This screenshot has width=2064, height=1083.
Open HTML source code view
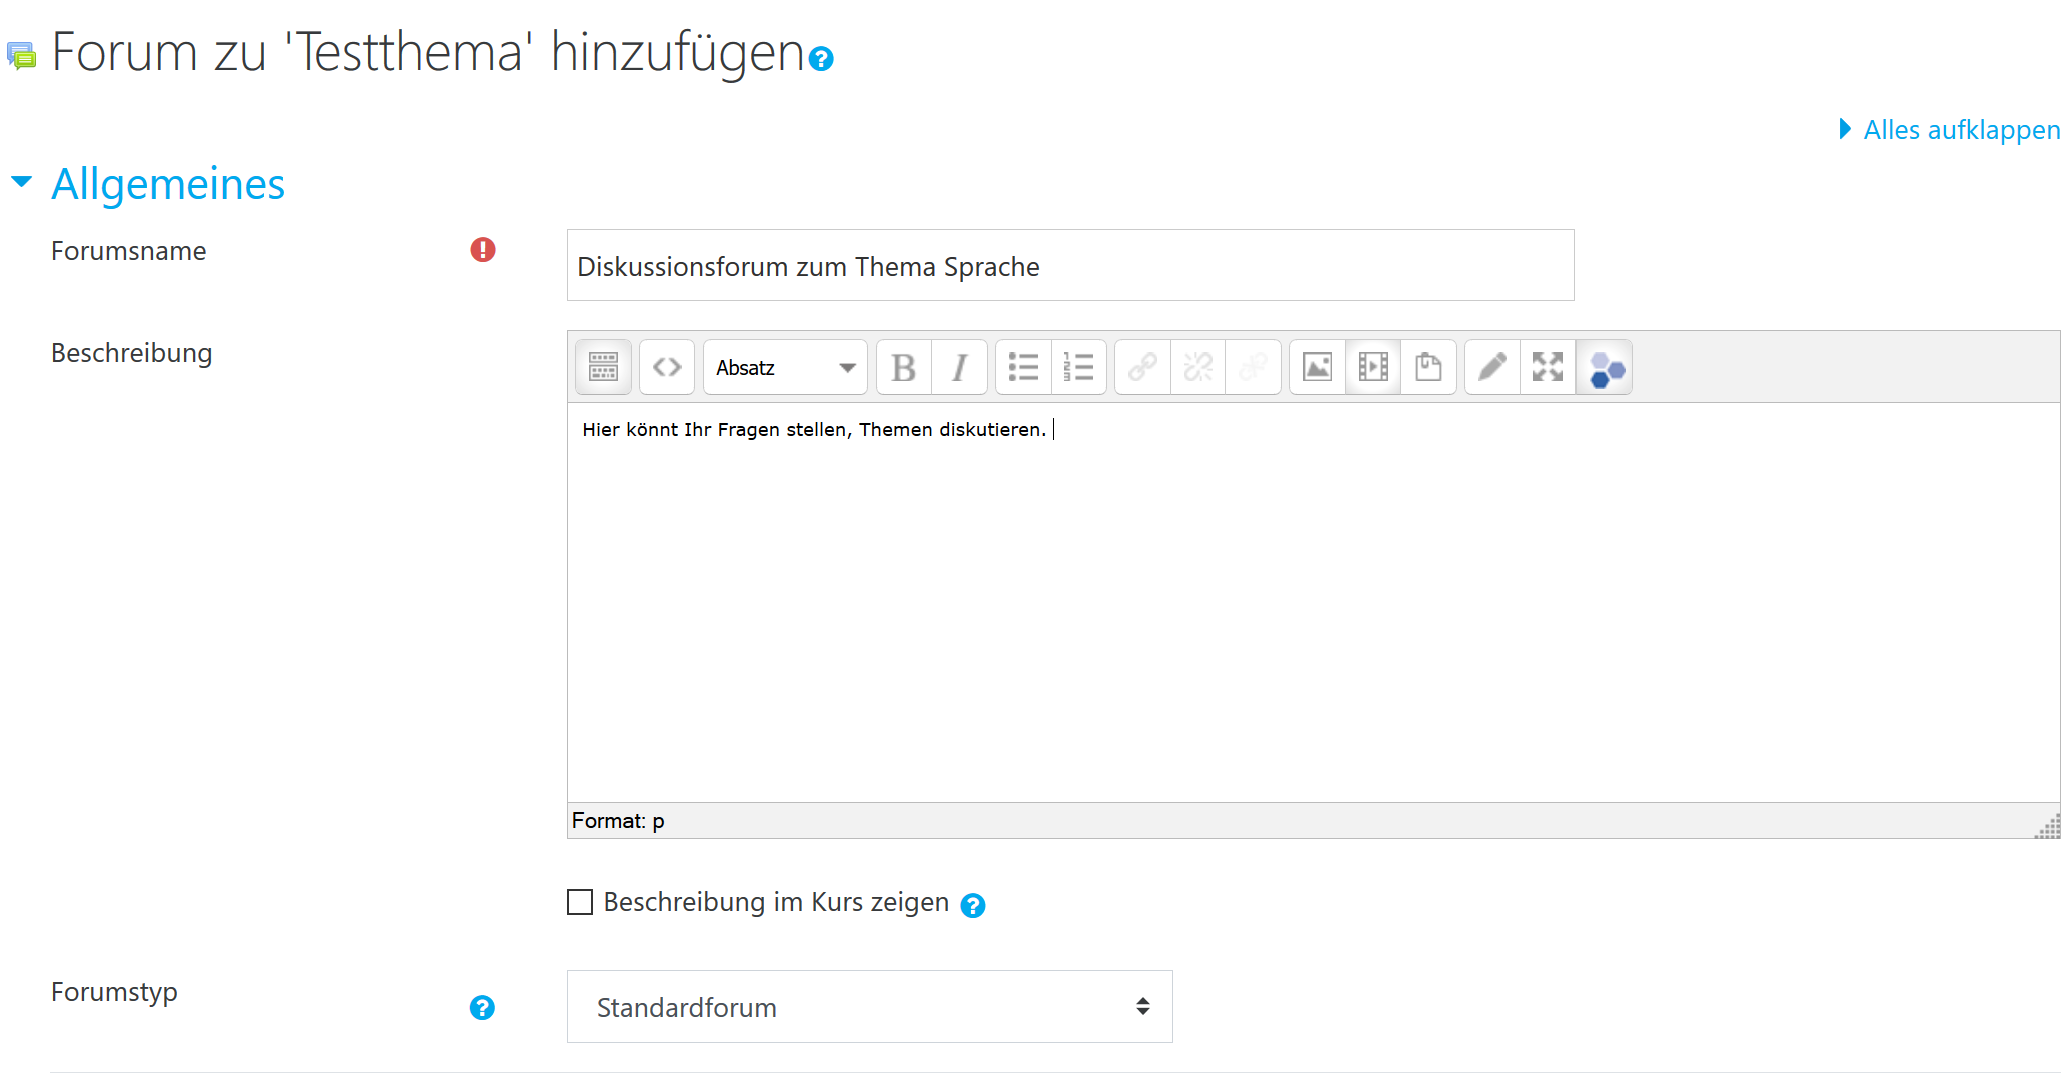coord(667,368)
